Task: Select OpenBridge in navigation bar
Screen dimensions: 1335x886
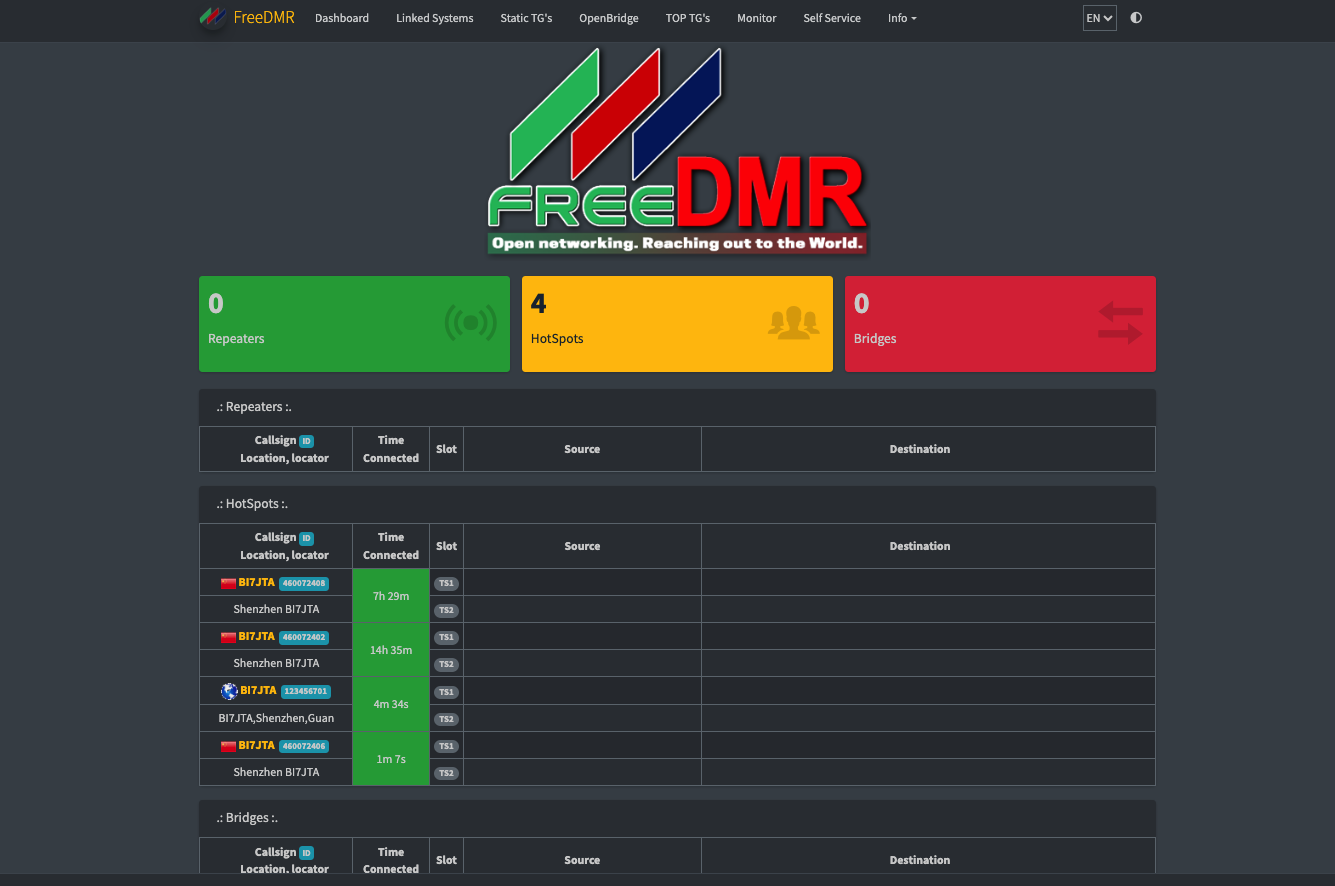Action: (x=608, y=18)
